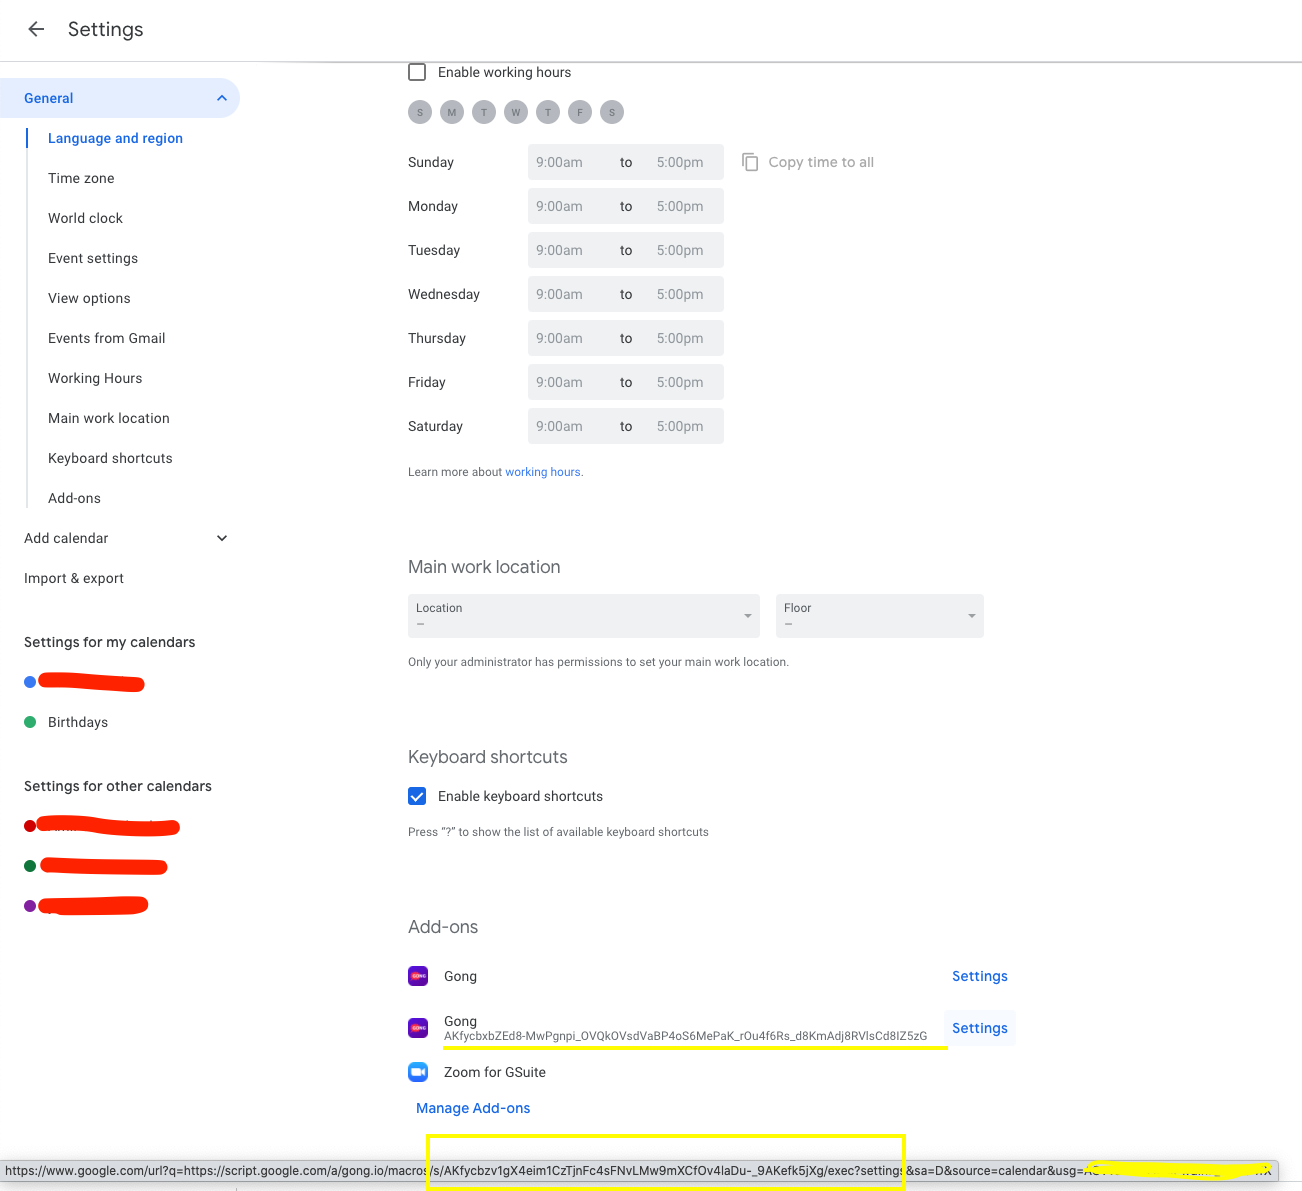This screenshot has height=1191, width=1302.
Task: Collapse the General section
Action: (x=221, y=98)
